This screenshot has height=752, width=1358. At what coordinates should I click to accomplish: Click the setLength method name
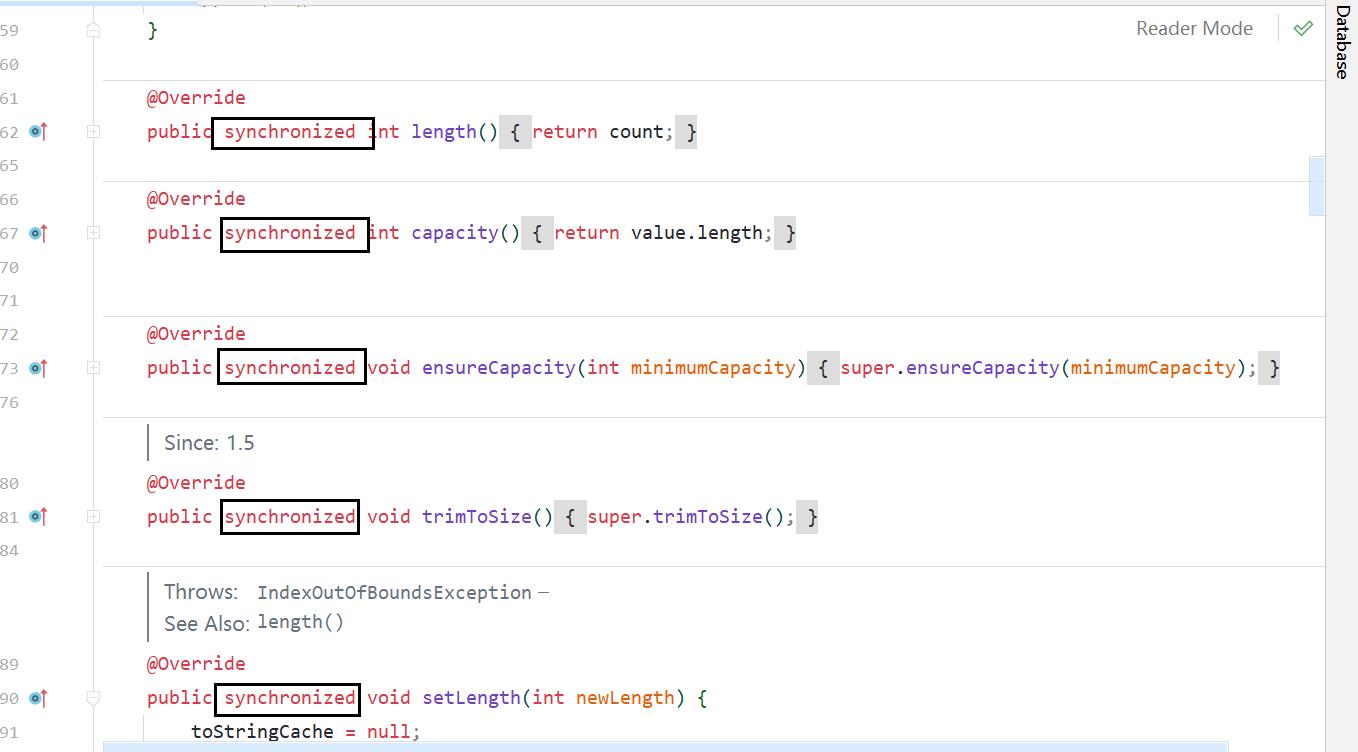point(471,698)
